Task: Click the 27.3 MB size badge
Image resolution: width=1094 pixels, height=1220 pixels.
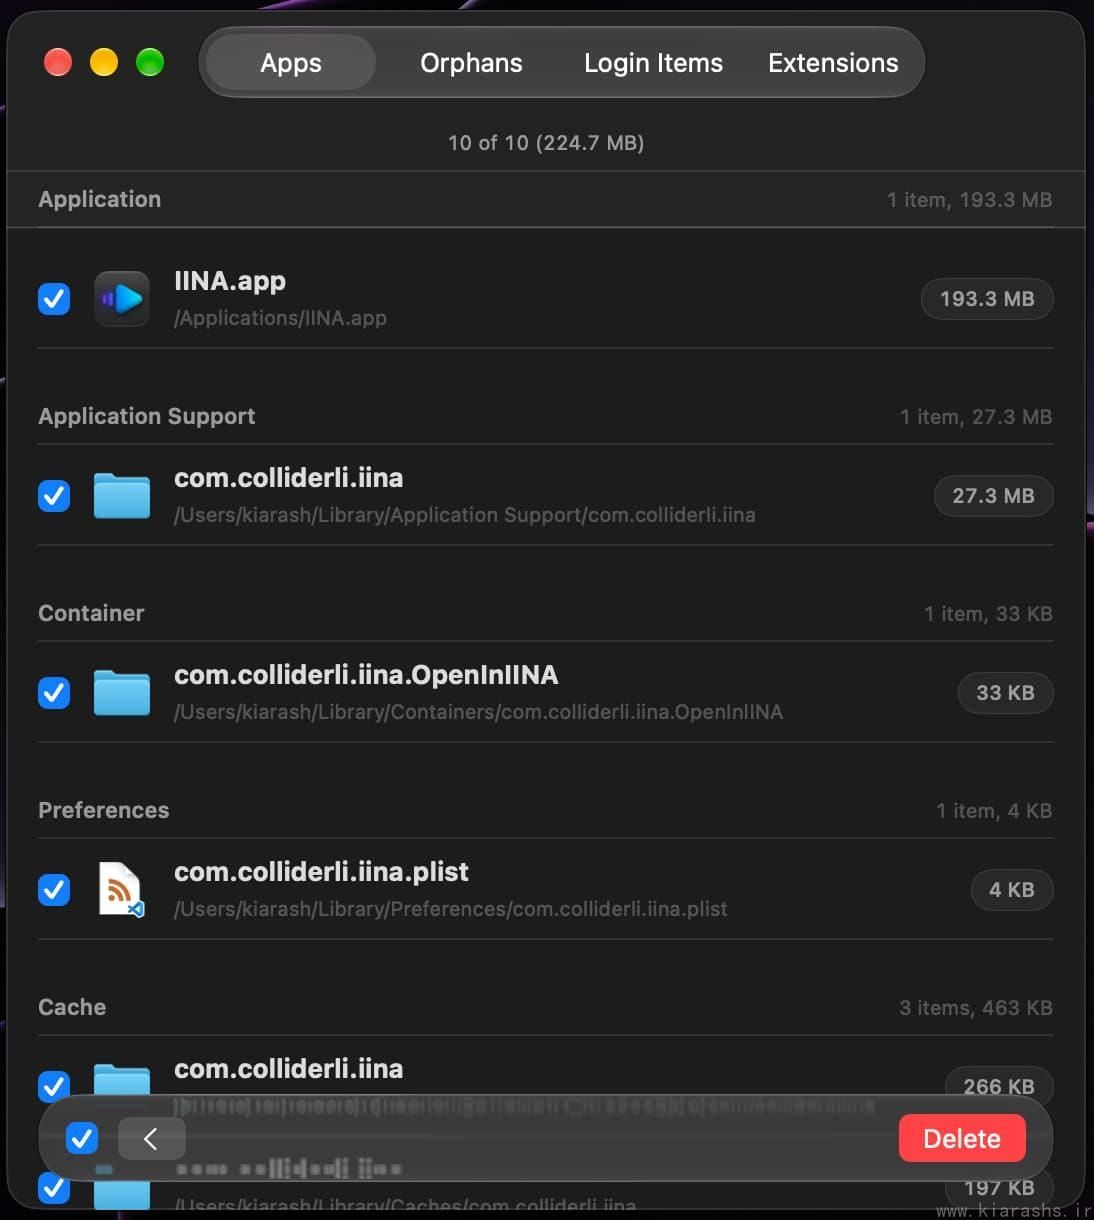Action: pos(993,495)
